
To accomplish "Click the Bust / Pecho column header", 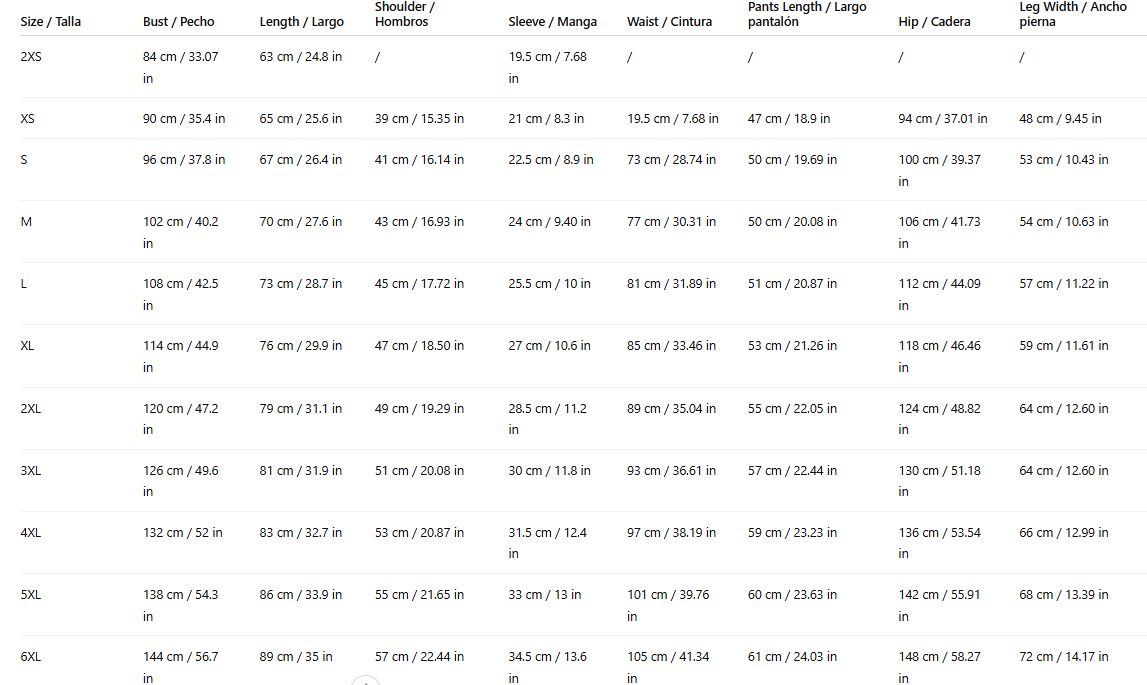I will click(x=178, y=22).
